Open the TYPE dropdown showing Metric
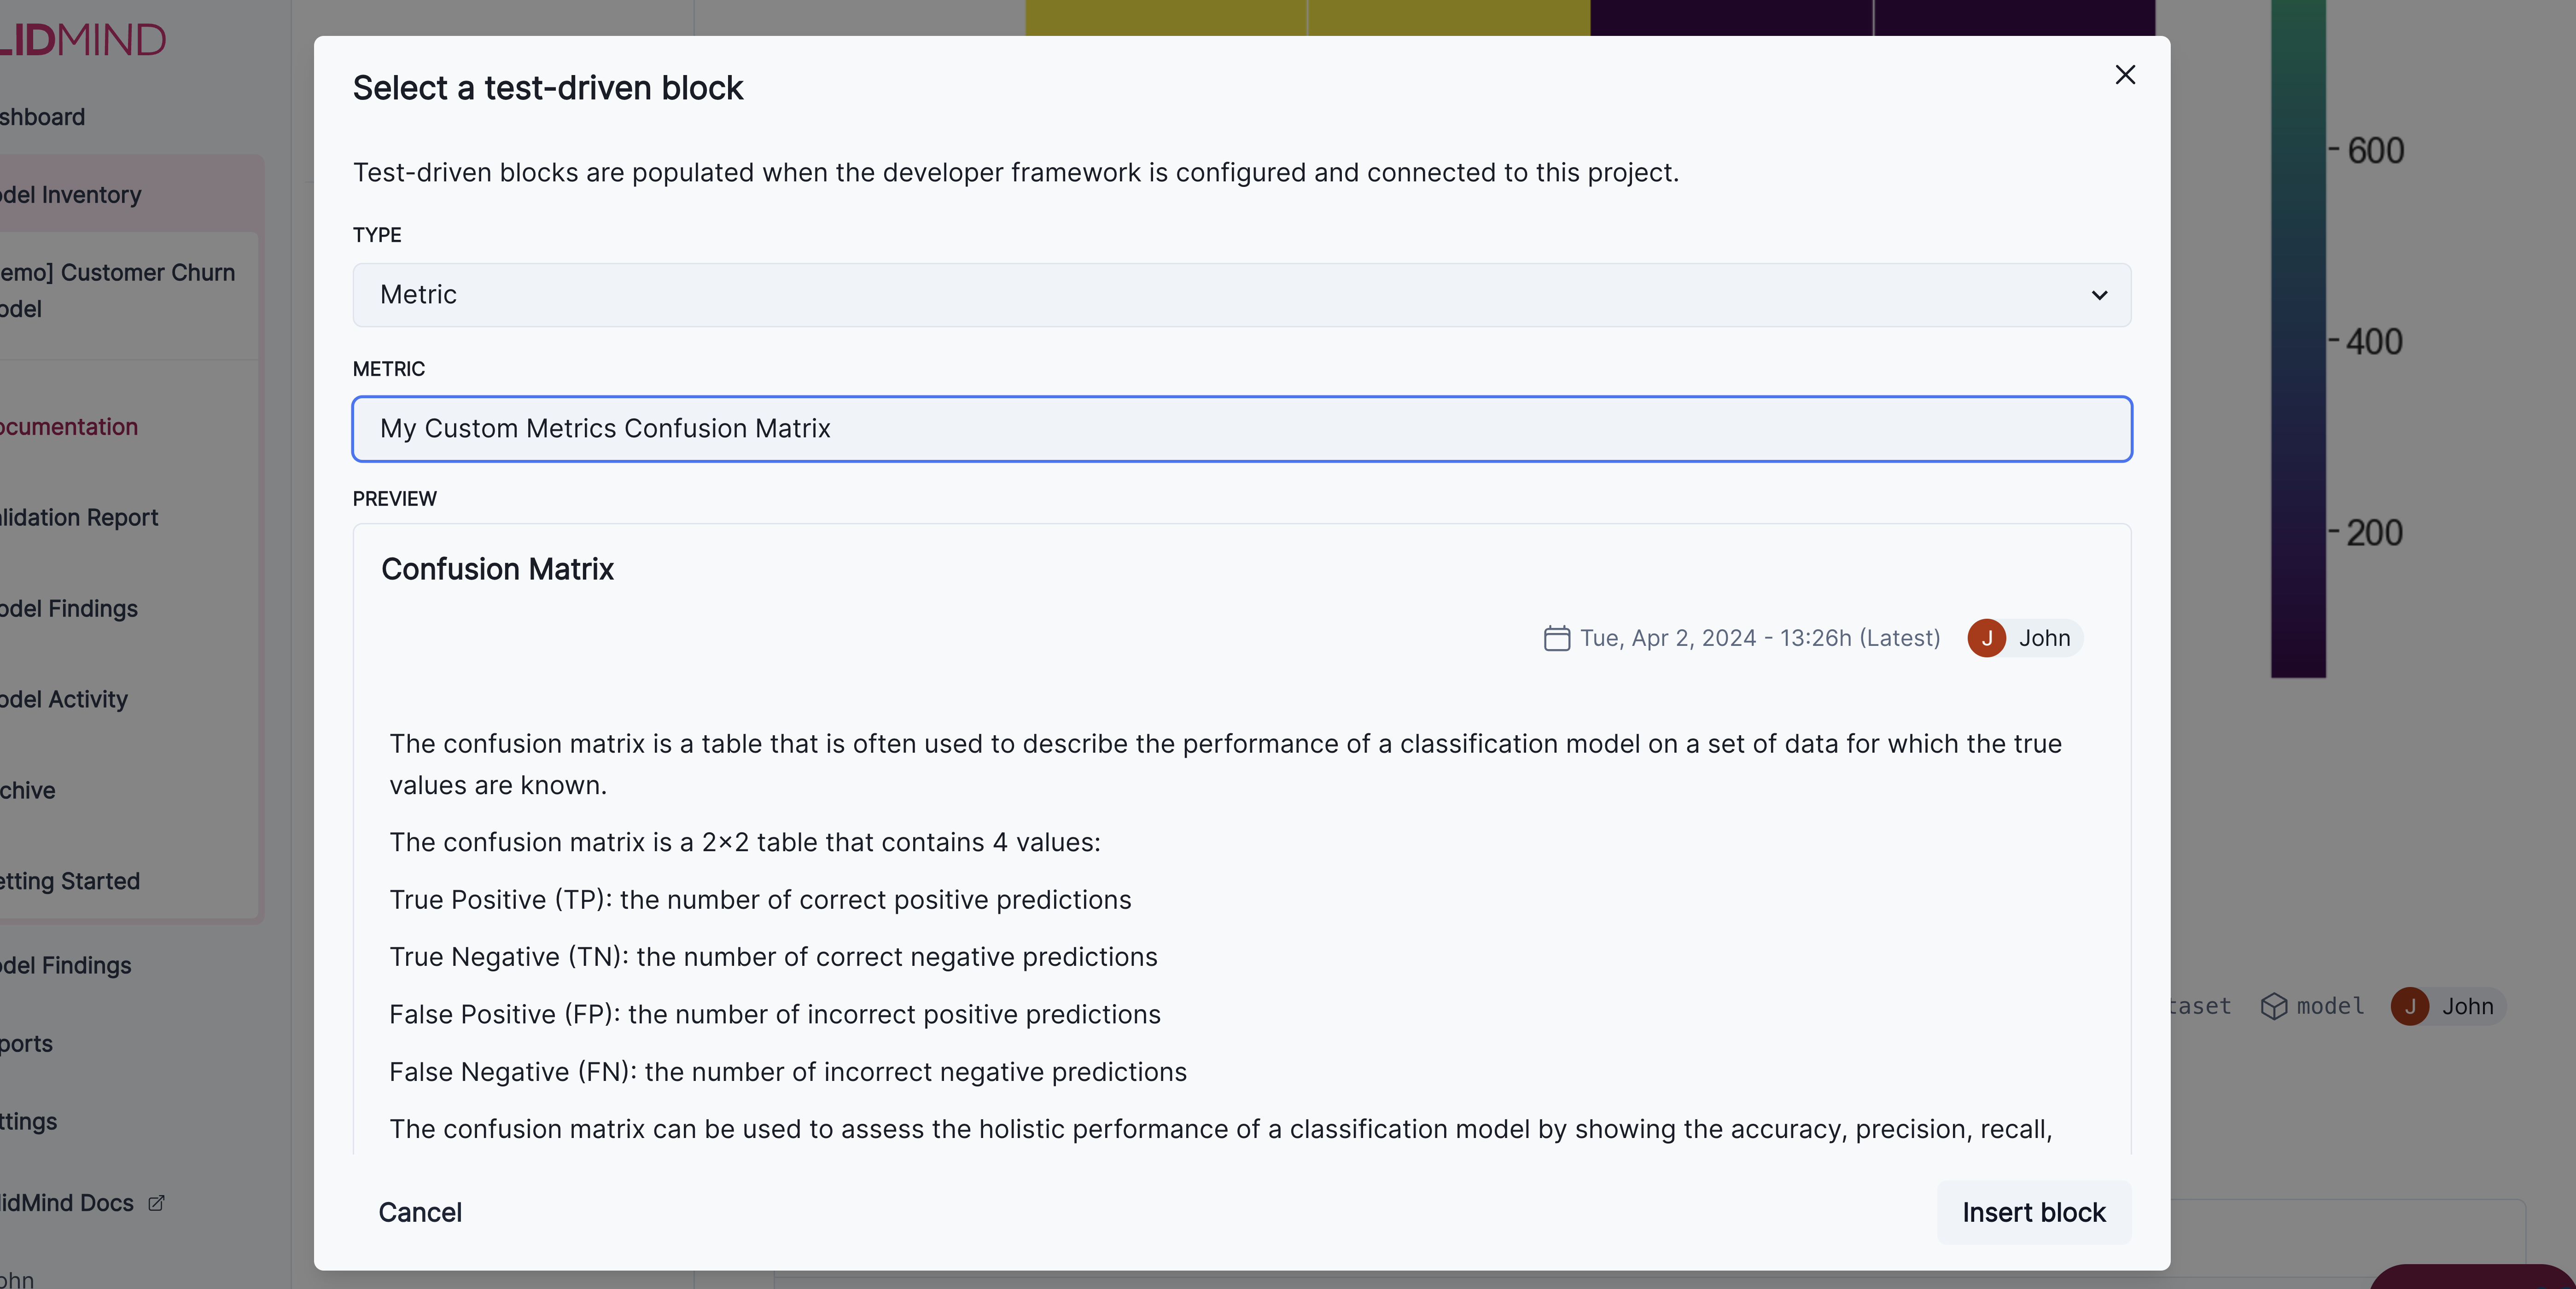The height and width of the screenshot is (1289, 2576). click(1240, 294)
